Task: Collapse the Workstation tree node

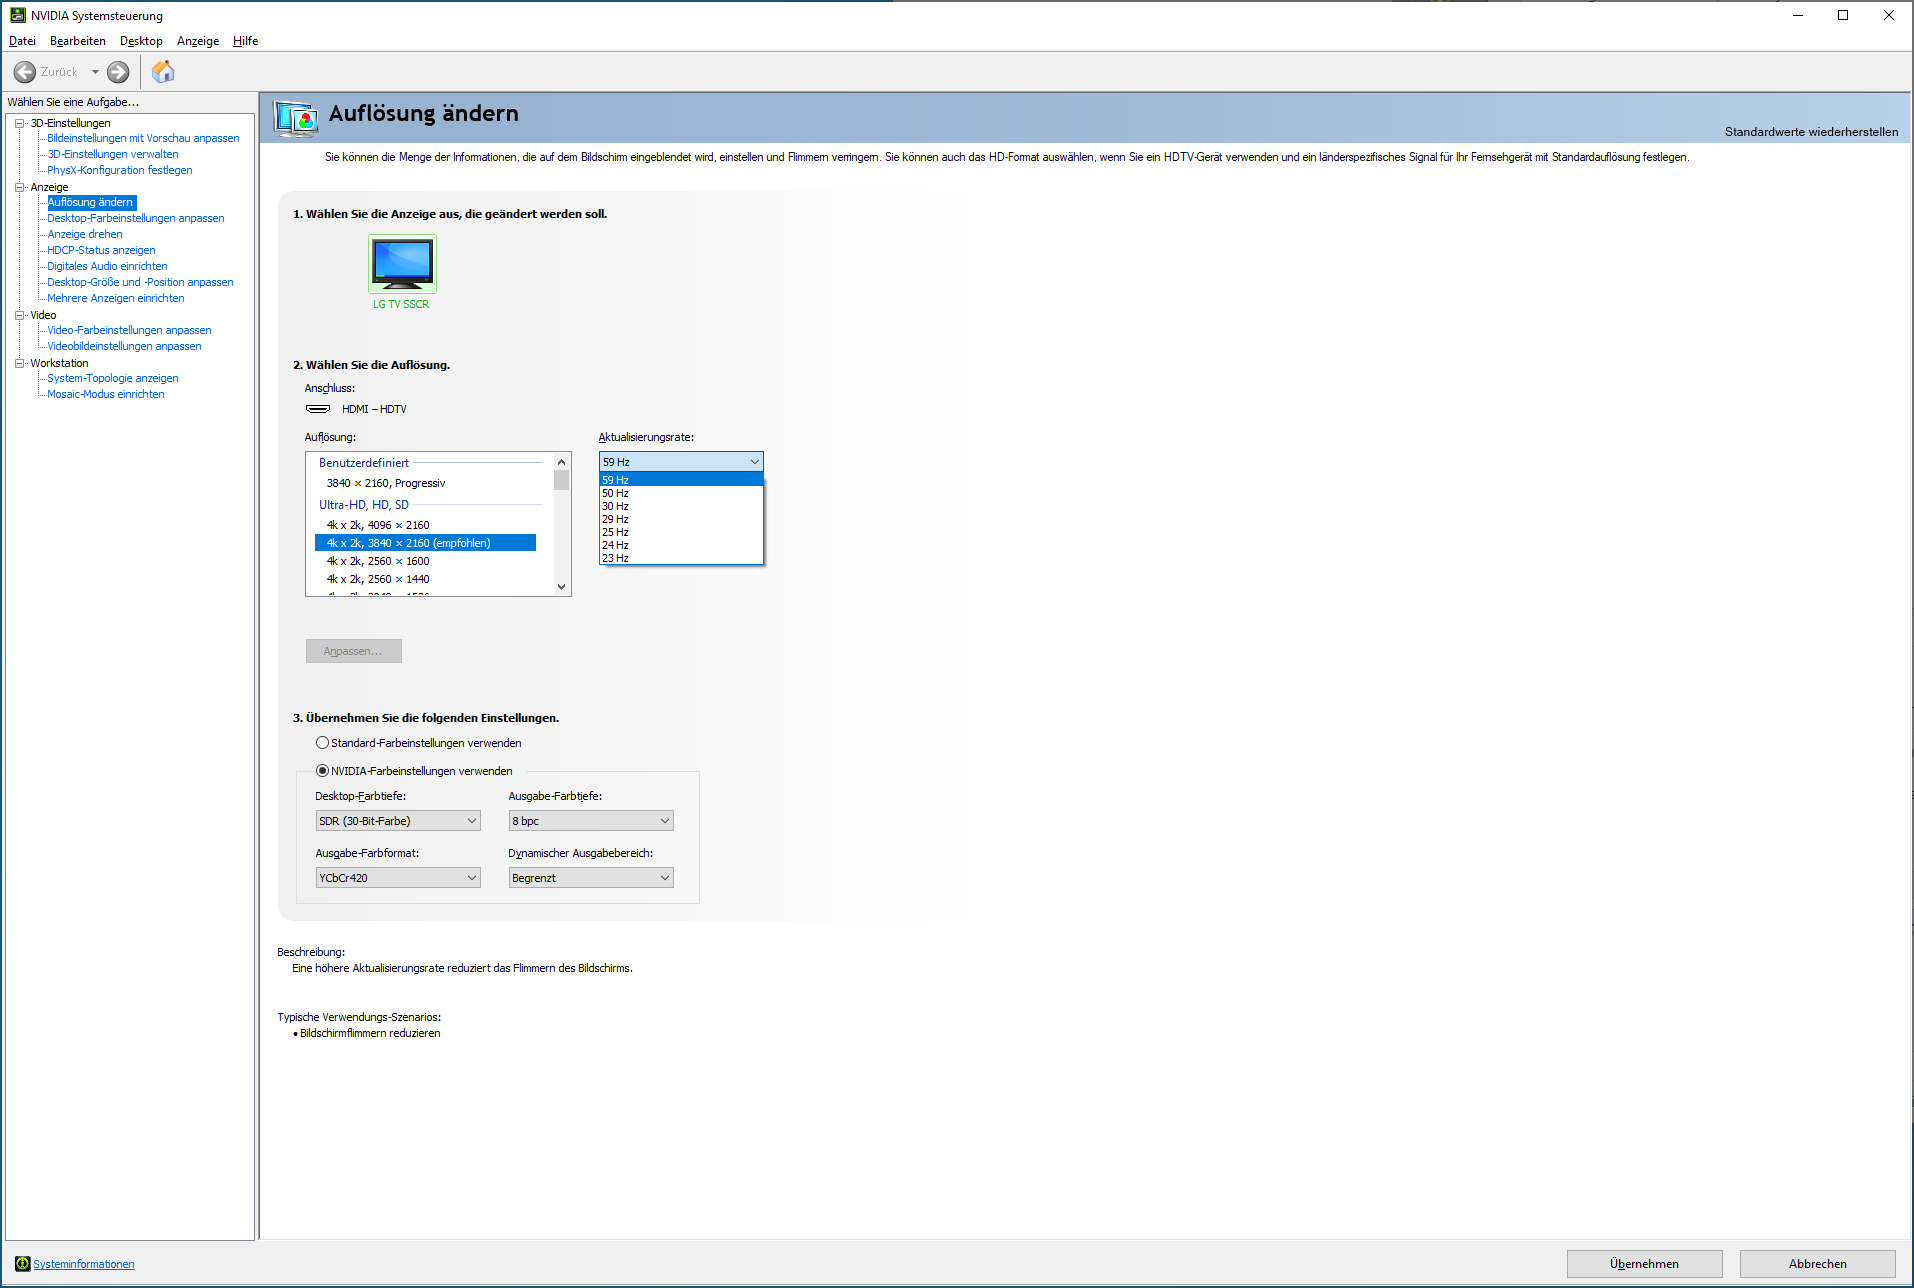Action: point(19,363)
